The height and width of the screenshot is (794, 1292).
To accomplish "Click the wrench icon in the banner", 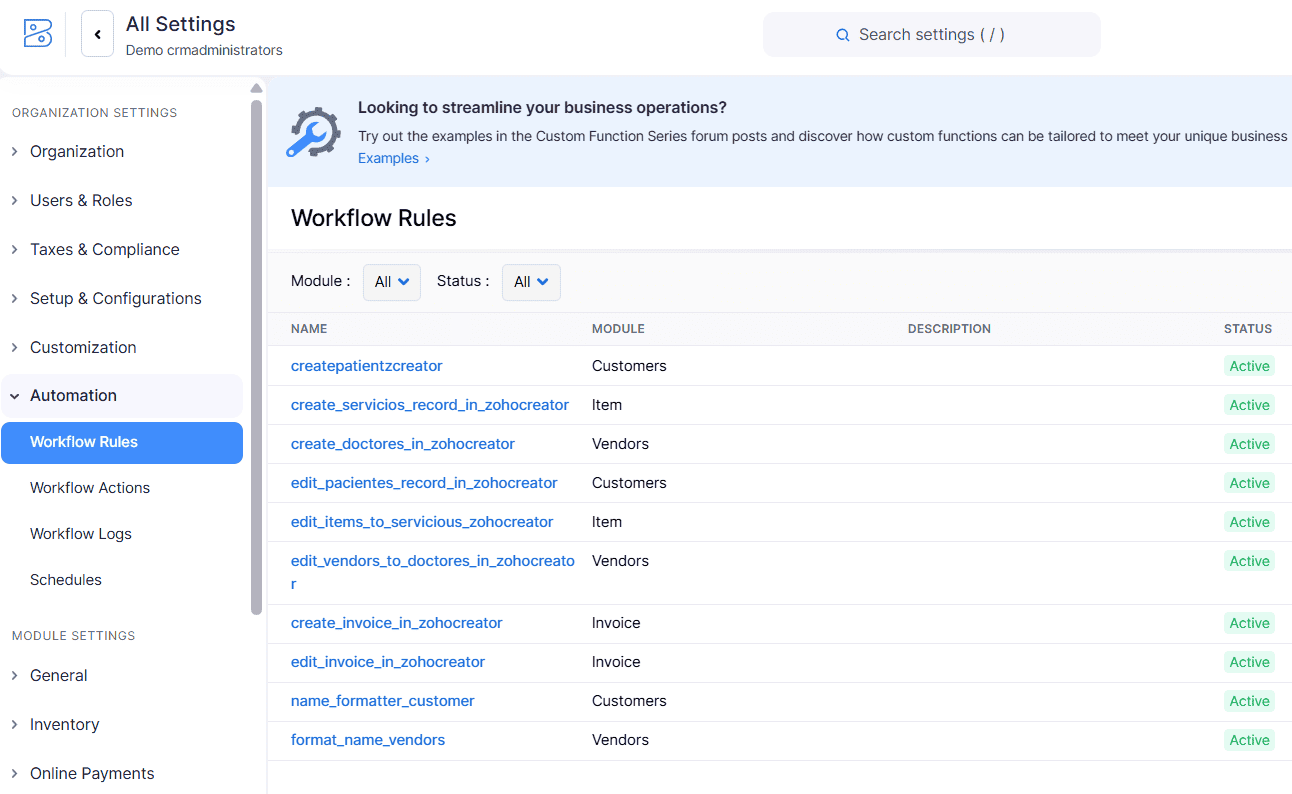I will (312, 132).
